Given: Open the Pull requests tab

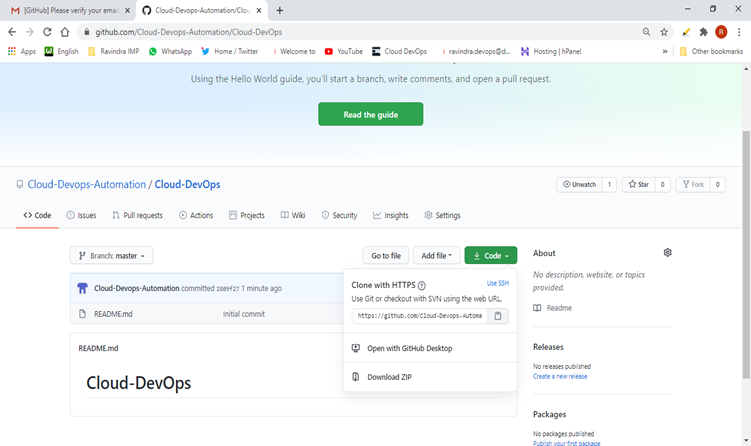Looking at the screenshot, I should (137, 215).
